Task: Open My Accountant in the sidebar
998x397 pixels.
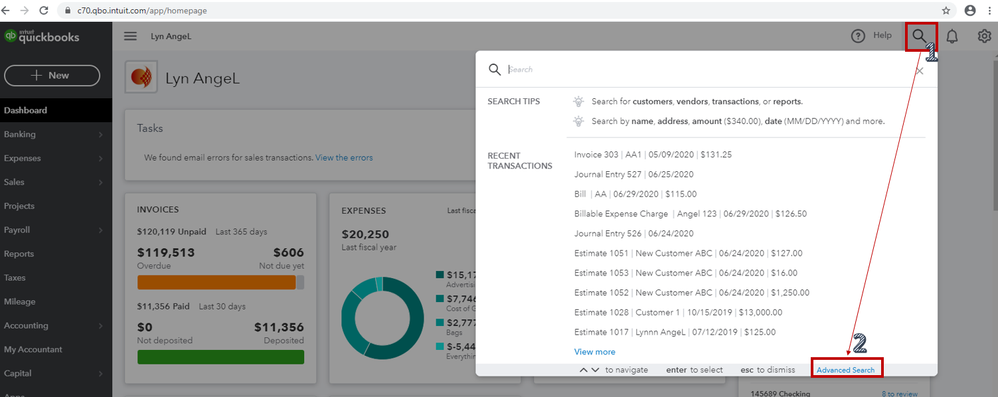Action: tap(33, 349)
